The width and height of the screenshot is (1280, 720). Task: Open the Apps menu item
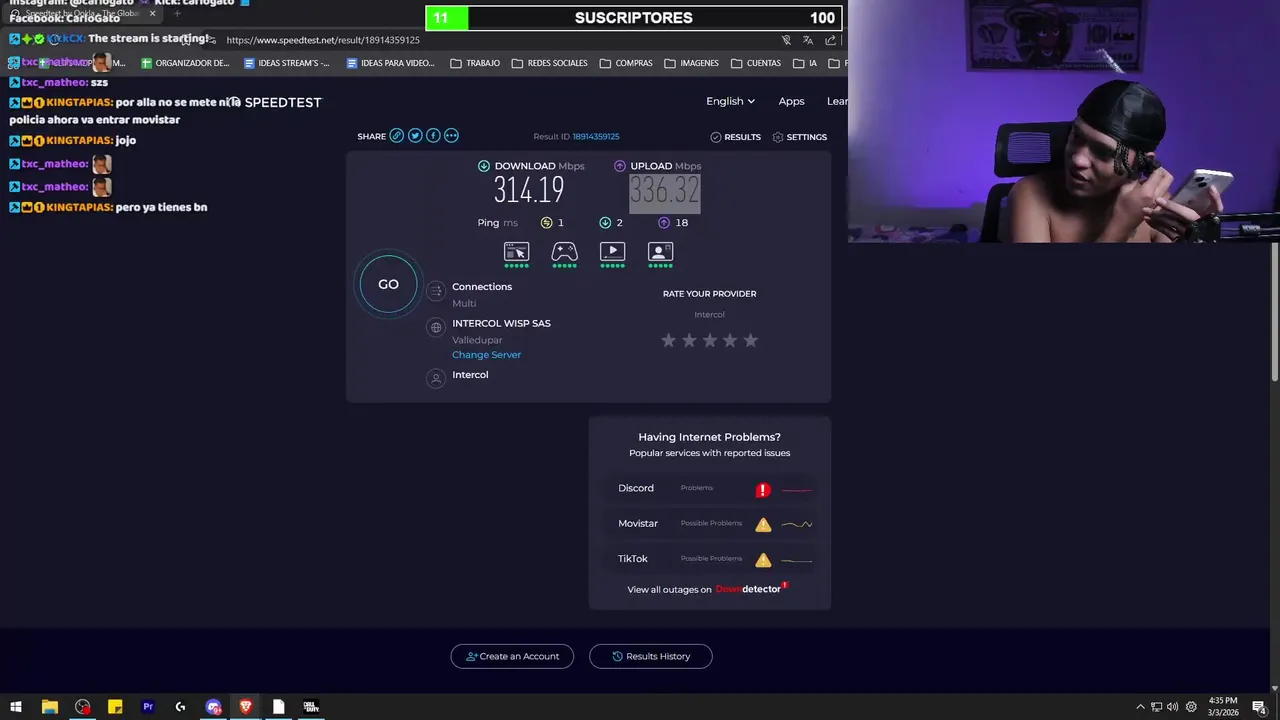(791, 101)
